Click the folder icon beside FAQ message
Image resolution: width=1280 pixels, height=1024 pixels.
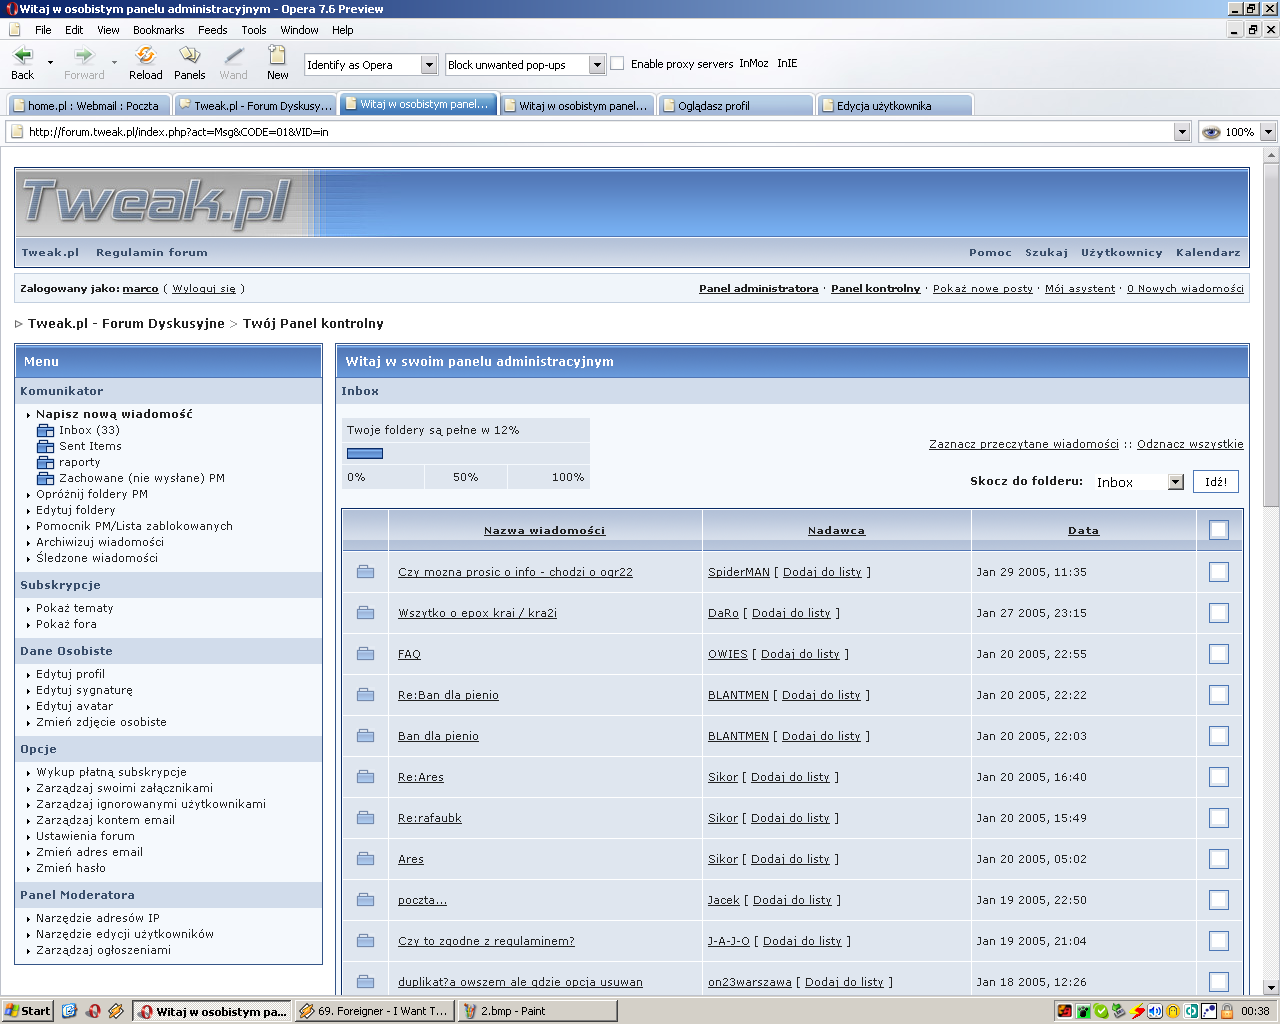click(x=365, y=654)
